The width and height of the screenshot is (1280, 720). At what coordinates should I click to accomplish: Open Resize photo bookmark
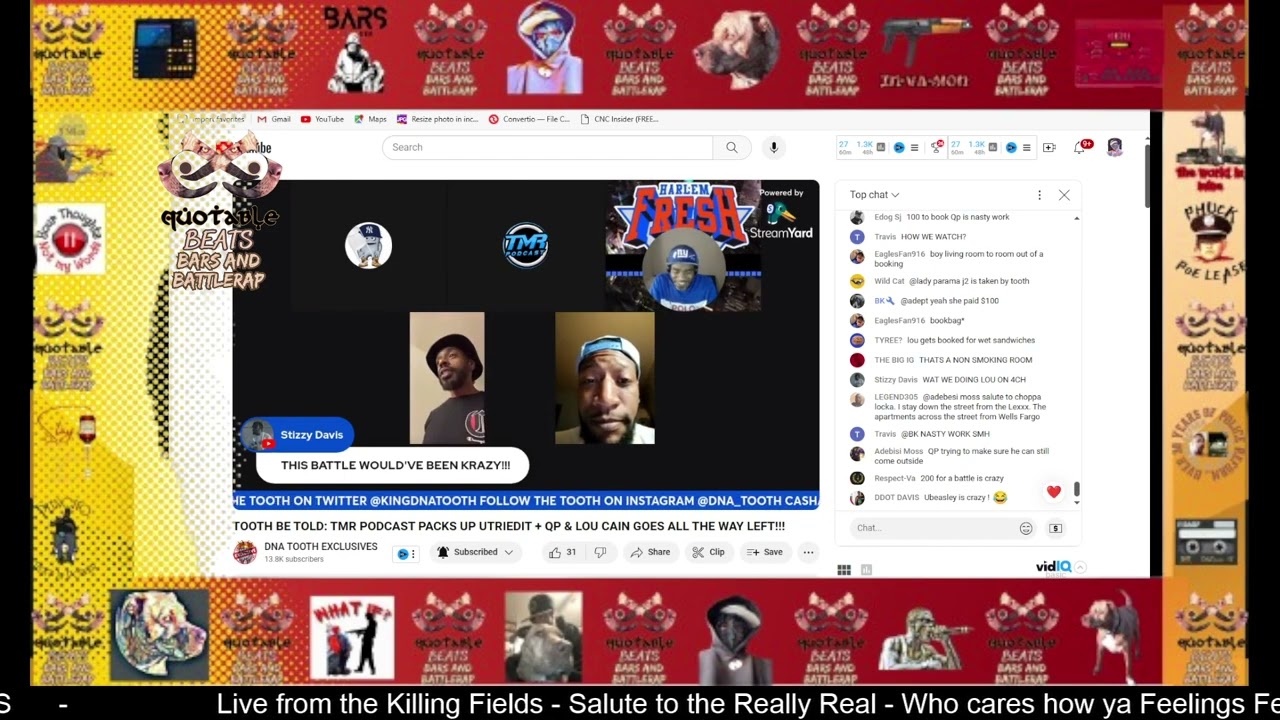point(438,119)
